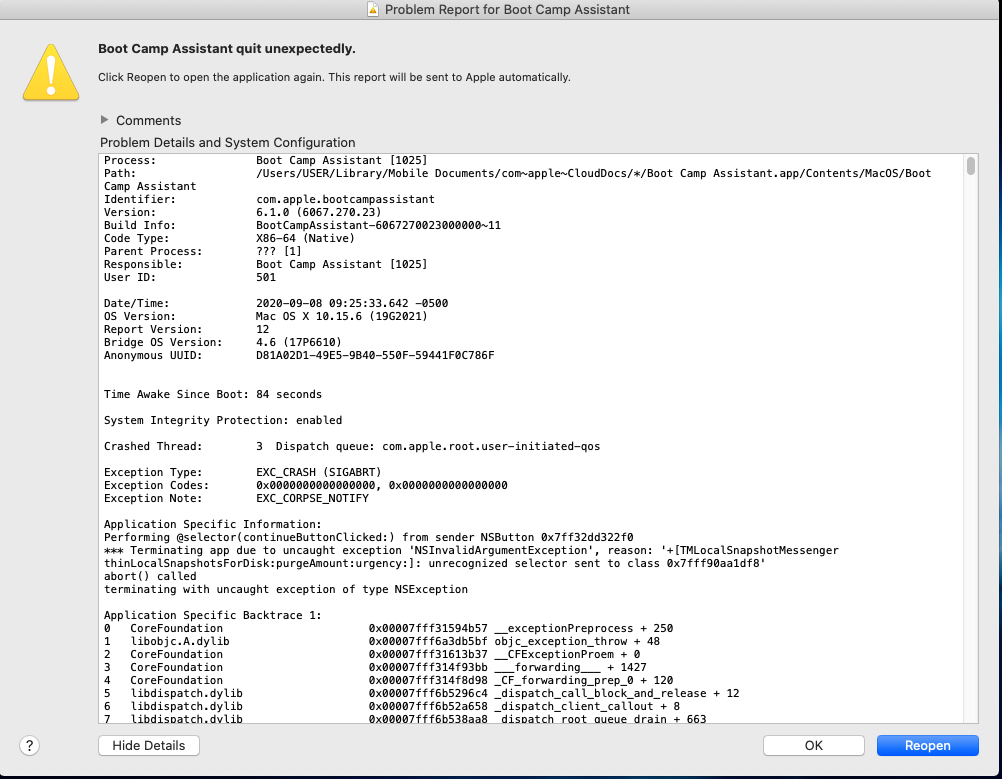Select User ID value '501'
The height and width of the screenshot is (779, 1002).
tap(266, 277)
